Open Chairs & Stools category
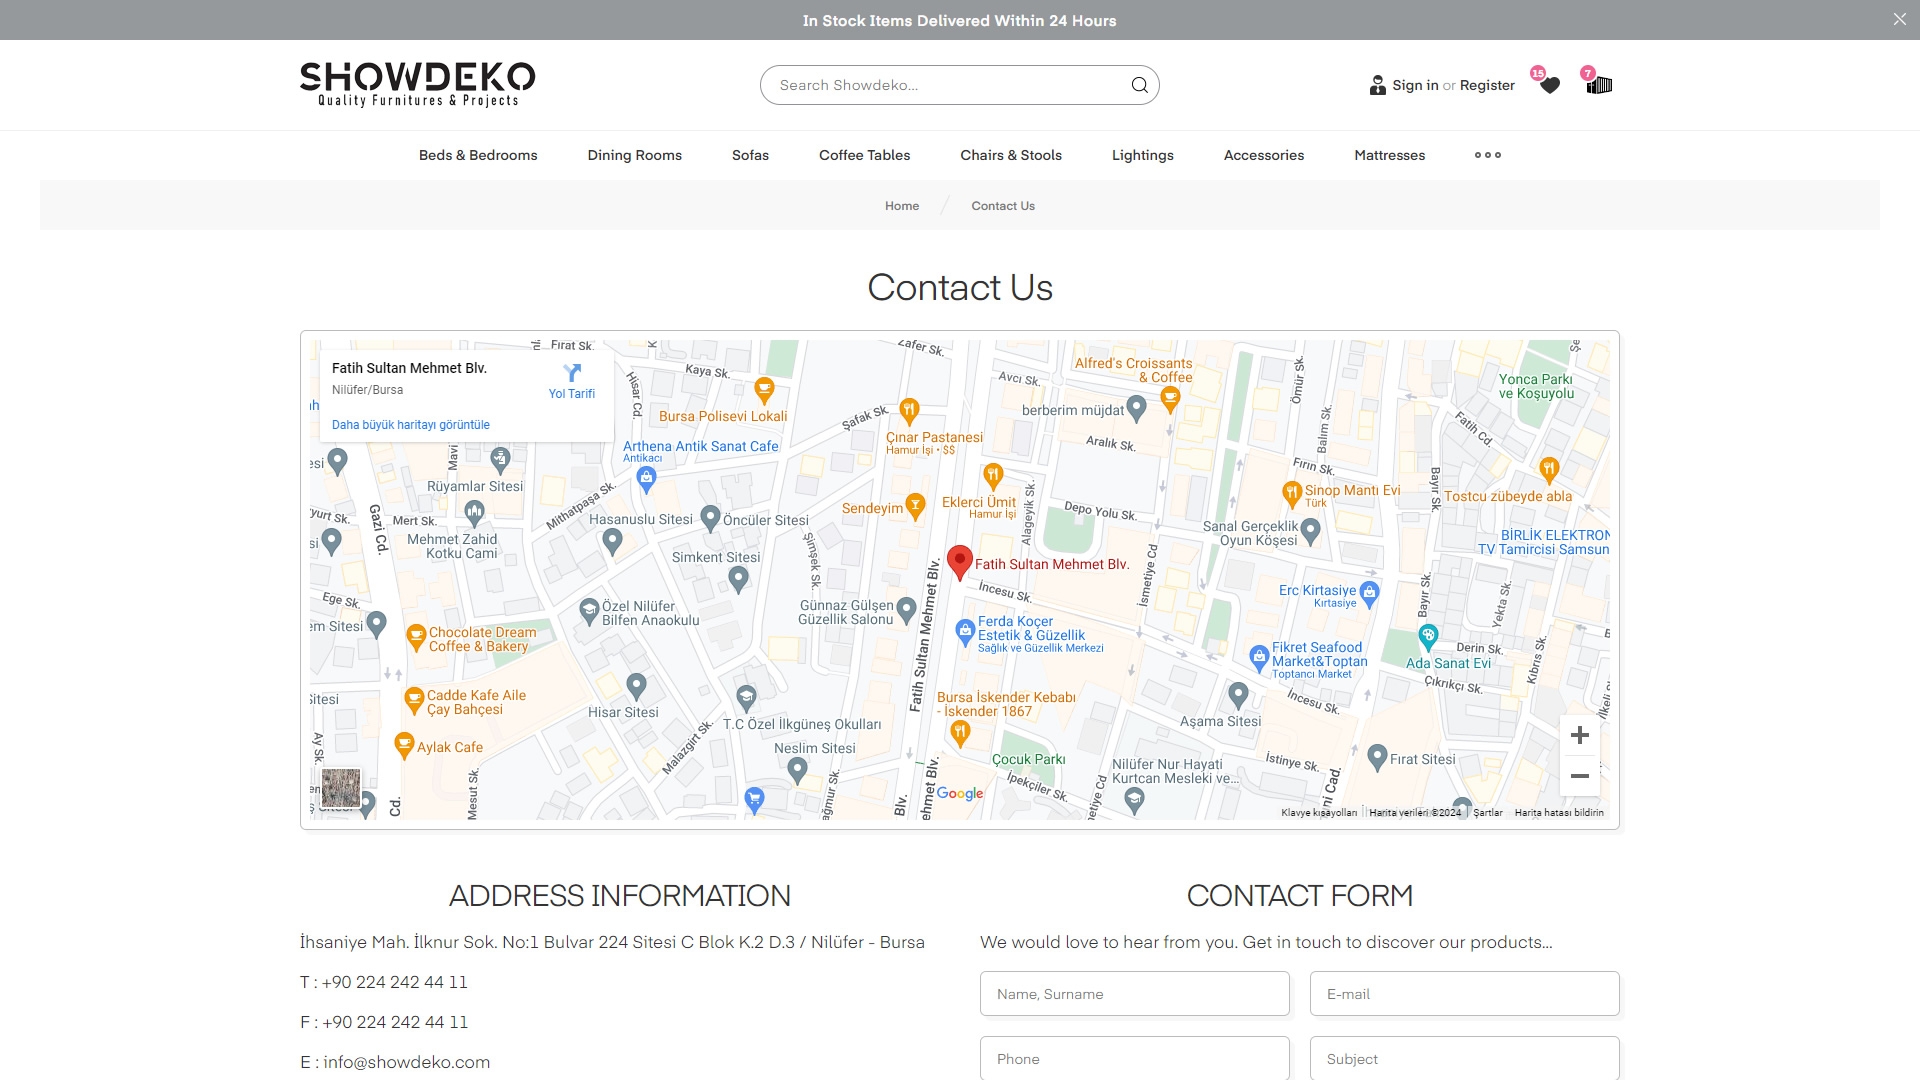Viewport: 1920px width, 1080px height. (x=1011, y=155)
